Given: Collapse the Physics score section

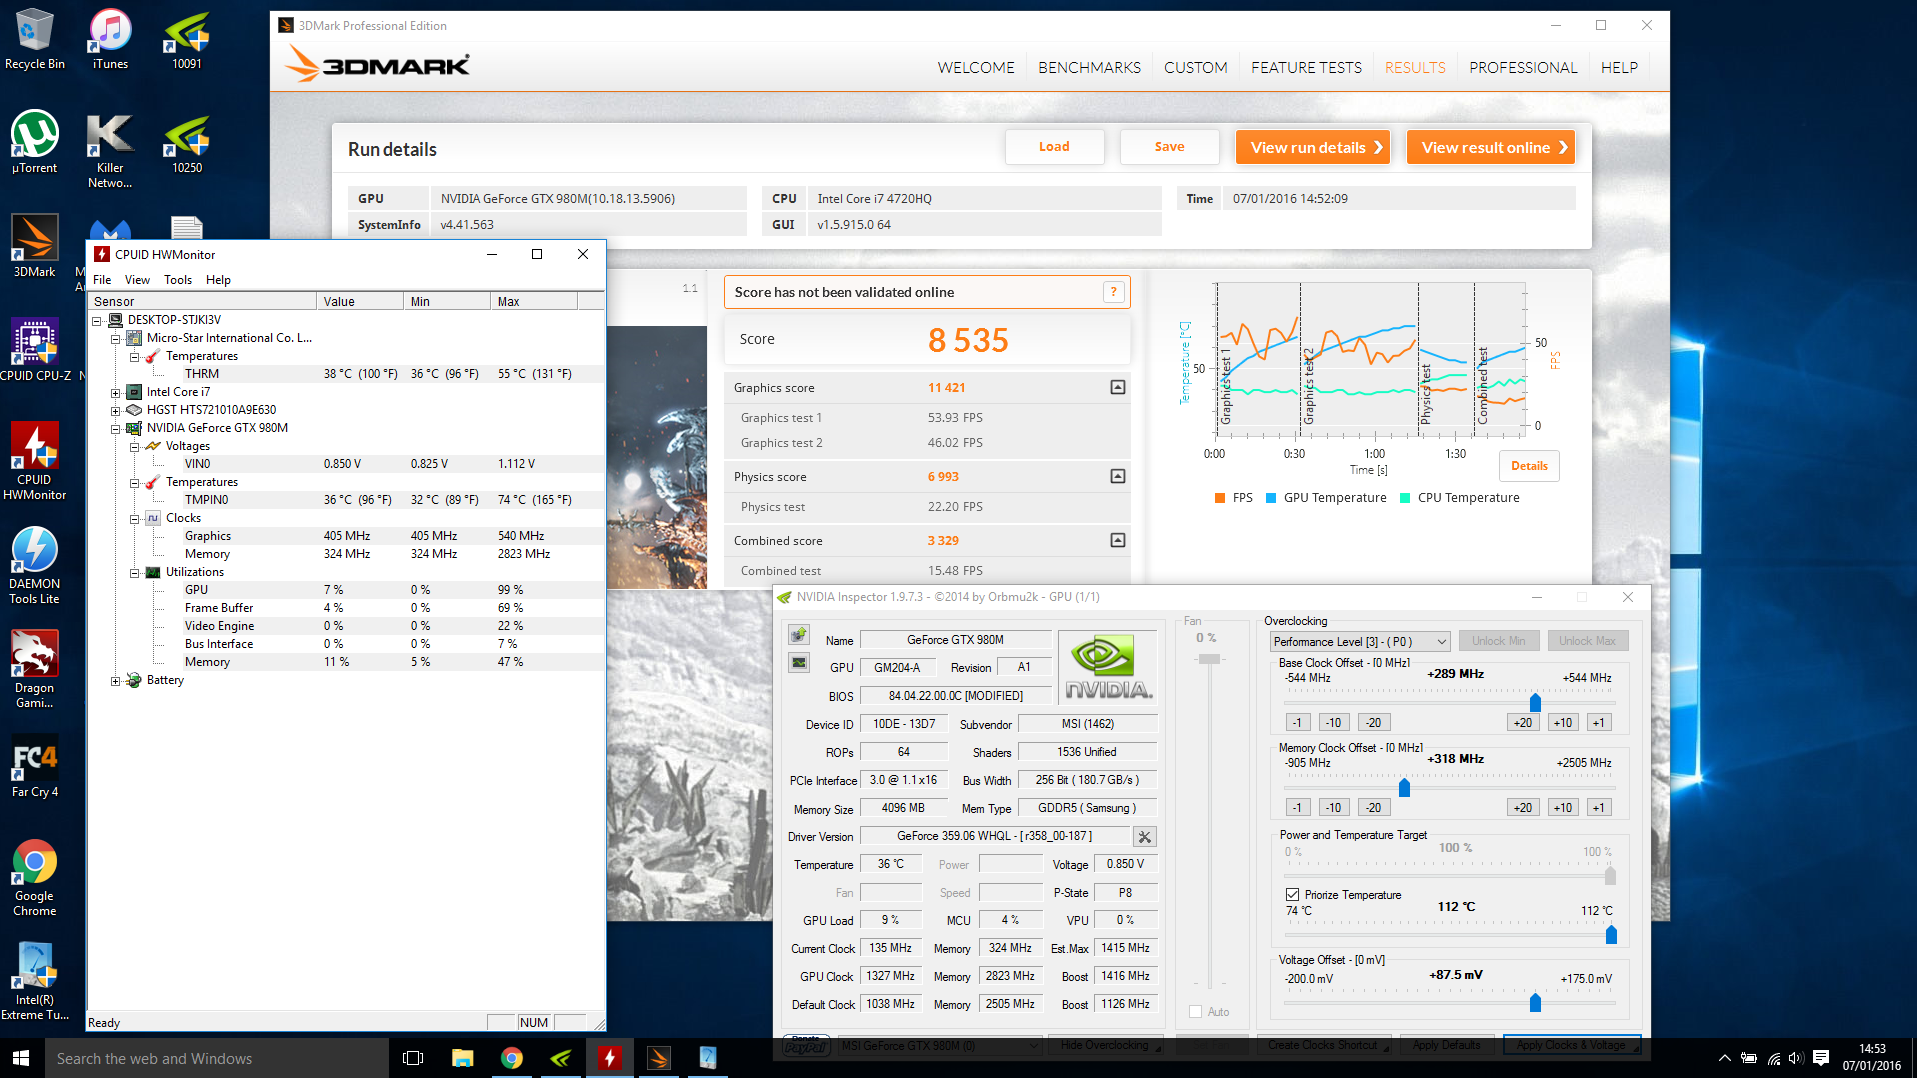Looking at the screenshot, I should click(1118, 476).
